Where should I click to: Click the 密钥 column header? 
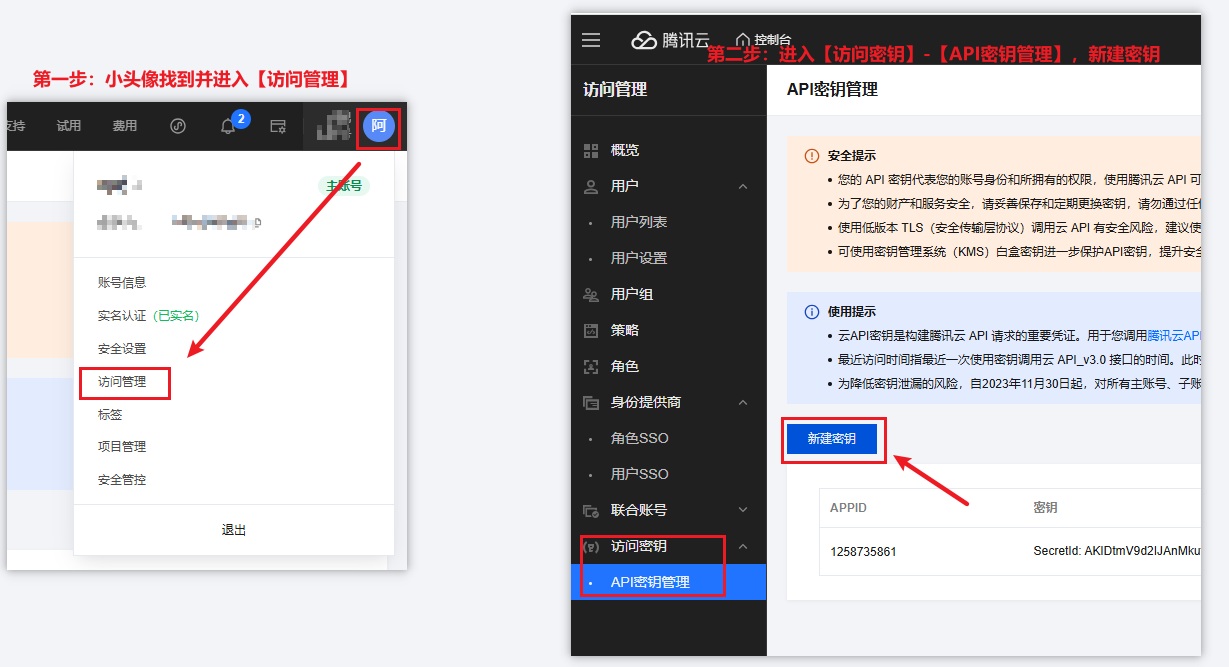coord(1045,508)
